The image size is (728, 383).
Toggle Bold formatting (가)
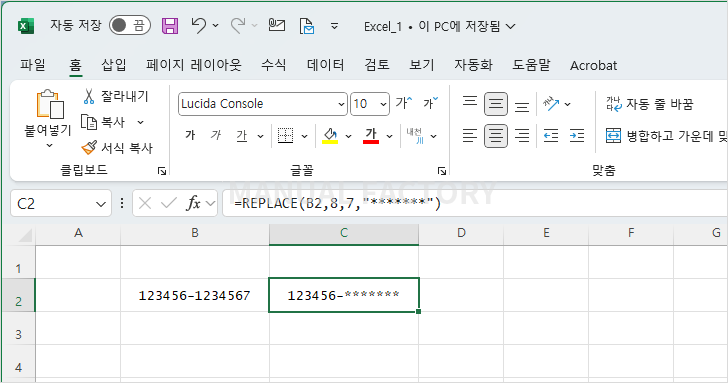tap(190, 136)
